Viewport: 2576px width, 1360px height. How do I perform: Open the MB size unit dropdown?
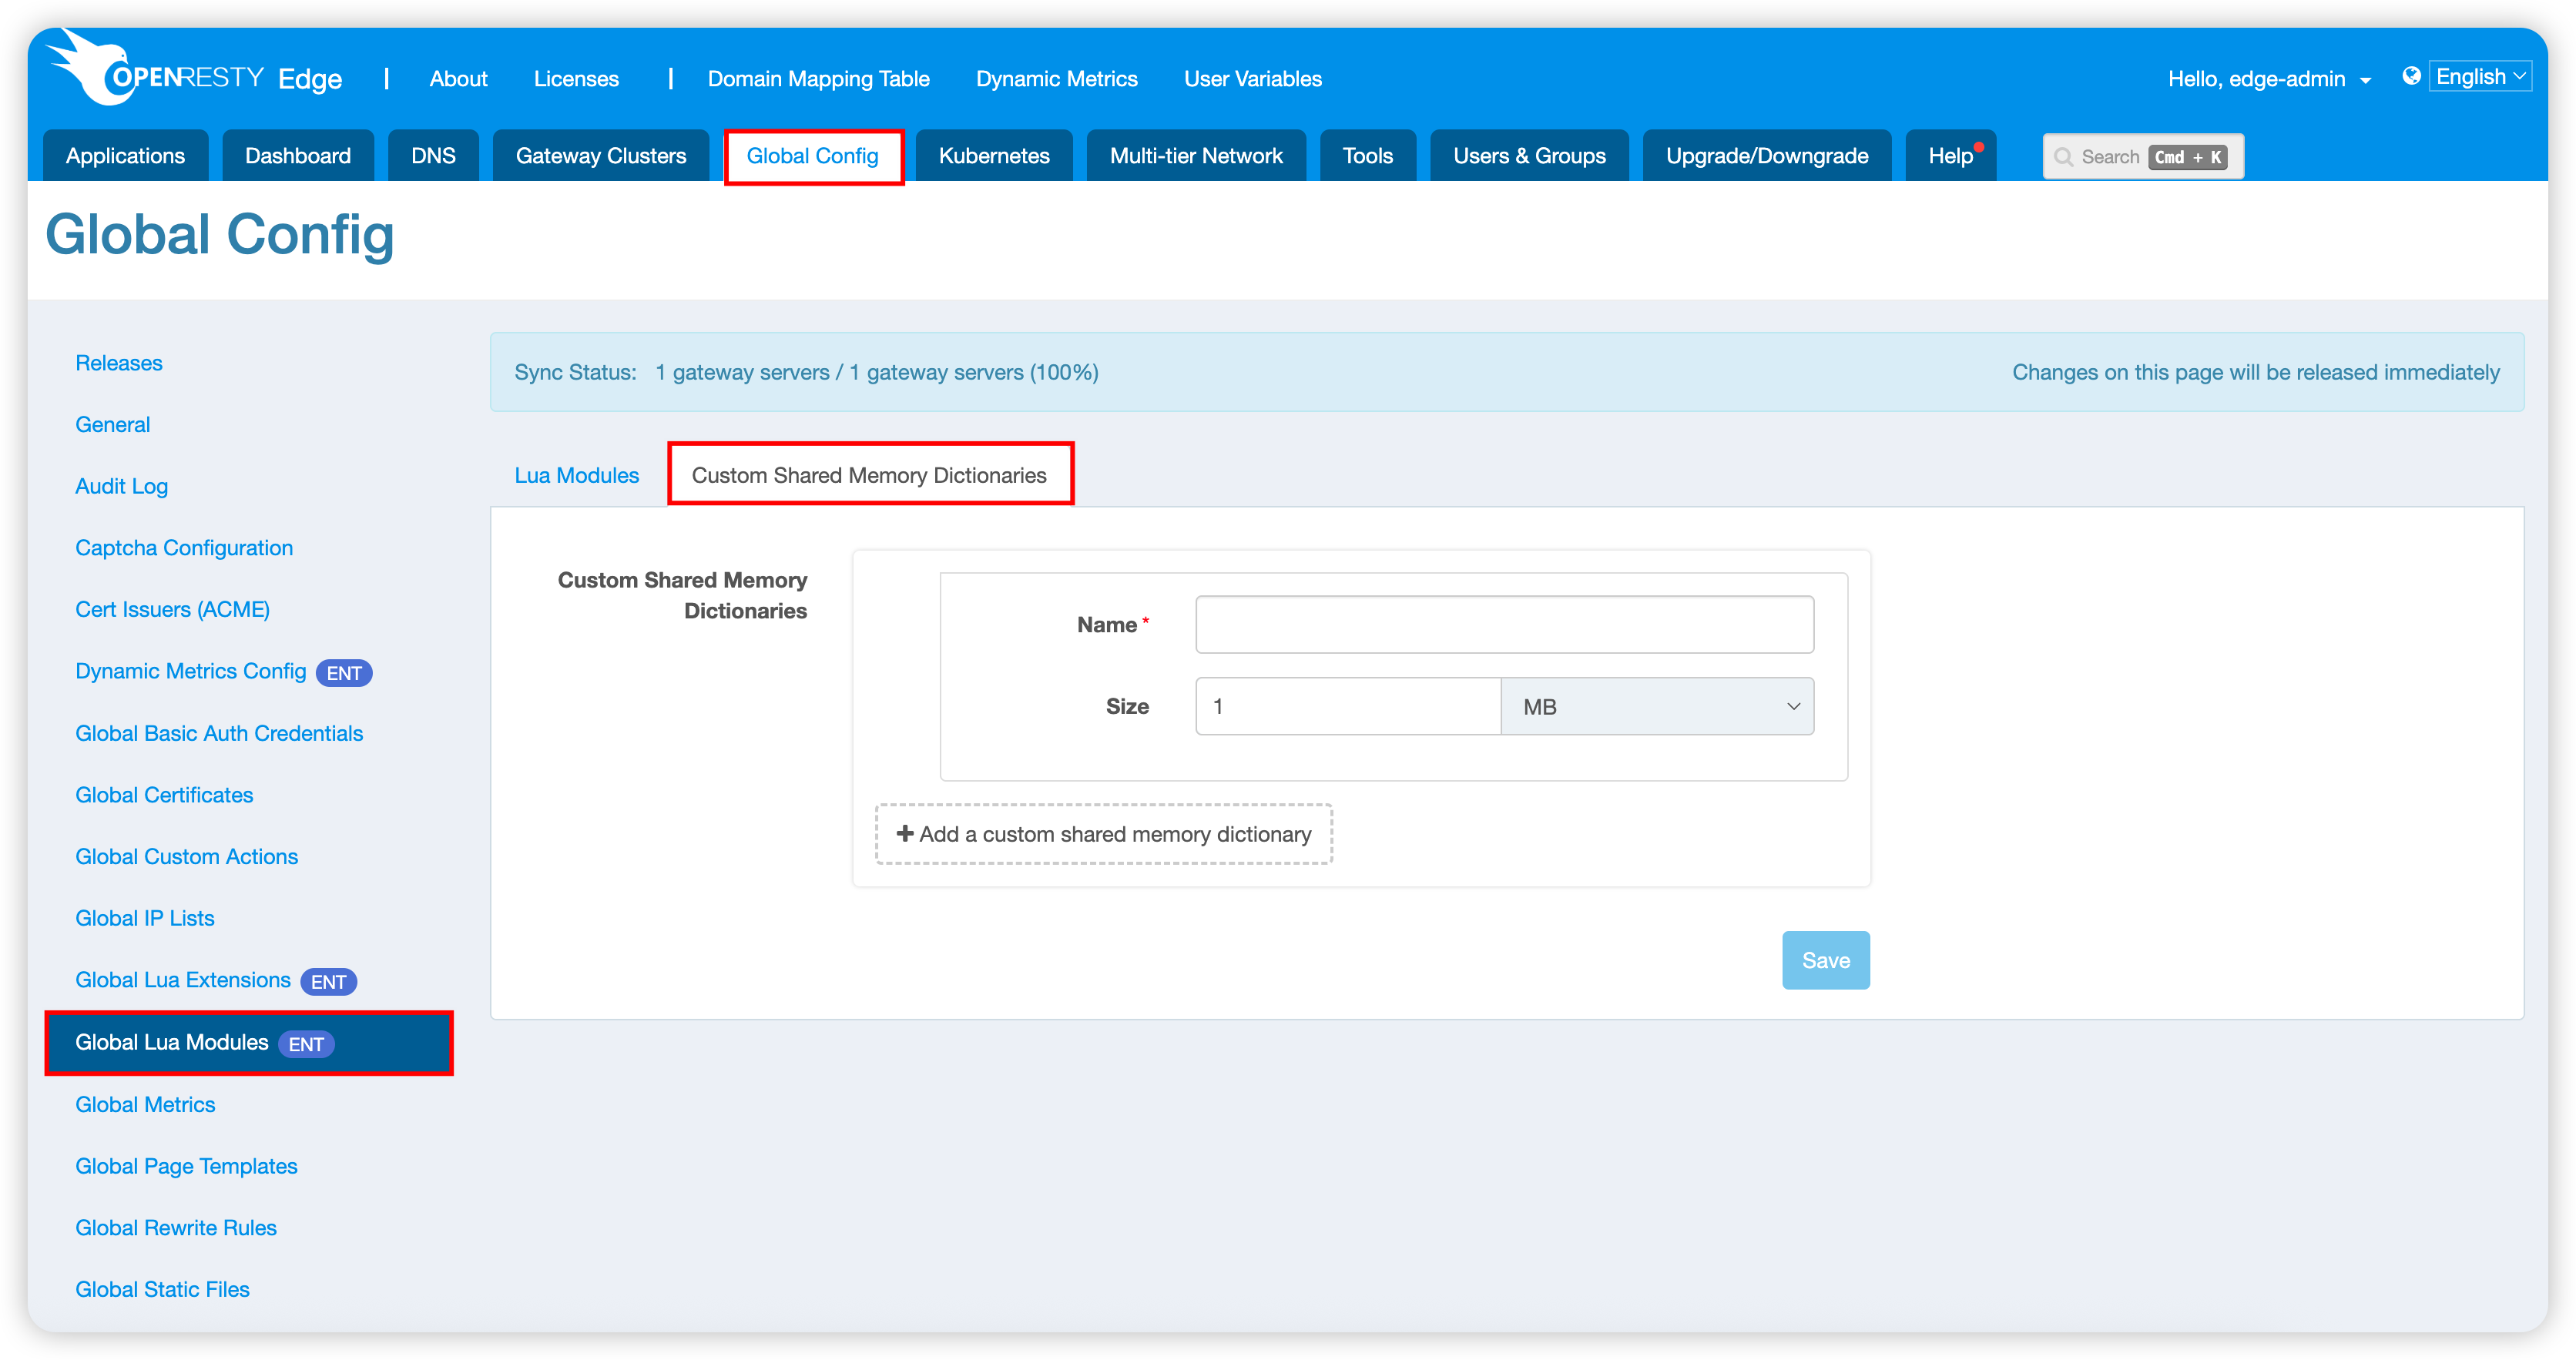tap(1657, 706)
